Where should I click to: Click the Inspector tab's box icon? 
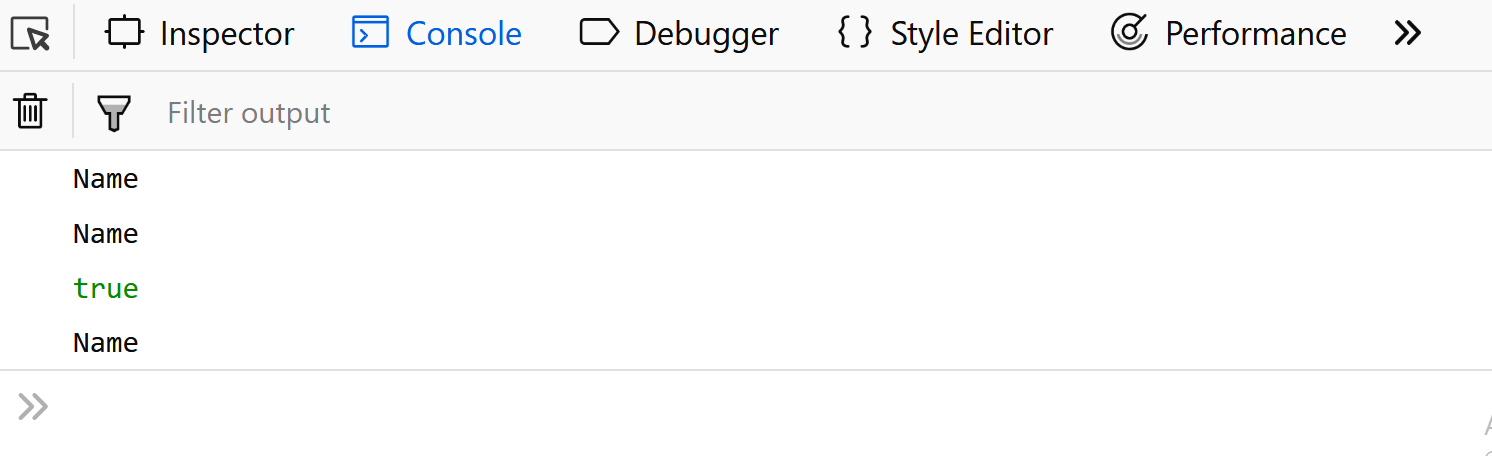click(125, 33)
